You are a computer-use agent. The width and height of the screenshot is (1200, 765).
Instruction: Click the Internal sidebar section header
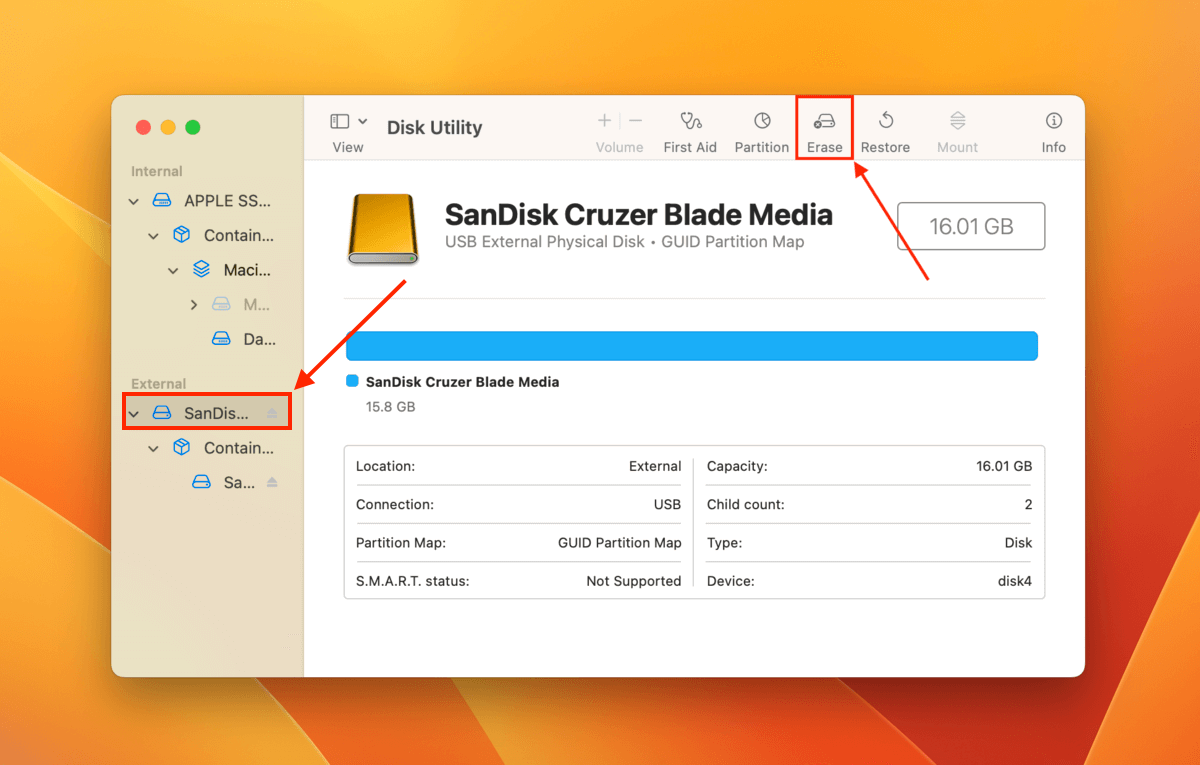pos(157,172)
